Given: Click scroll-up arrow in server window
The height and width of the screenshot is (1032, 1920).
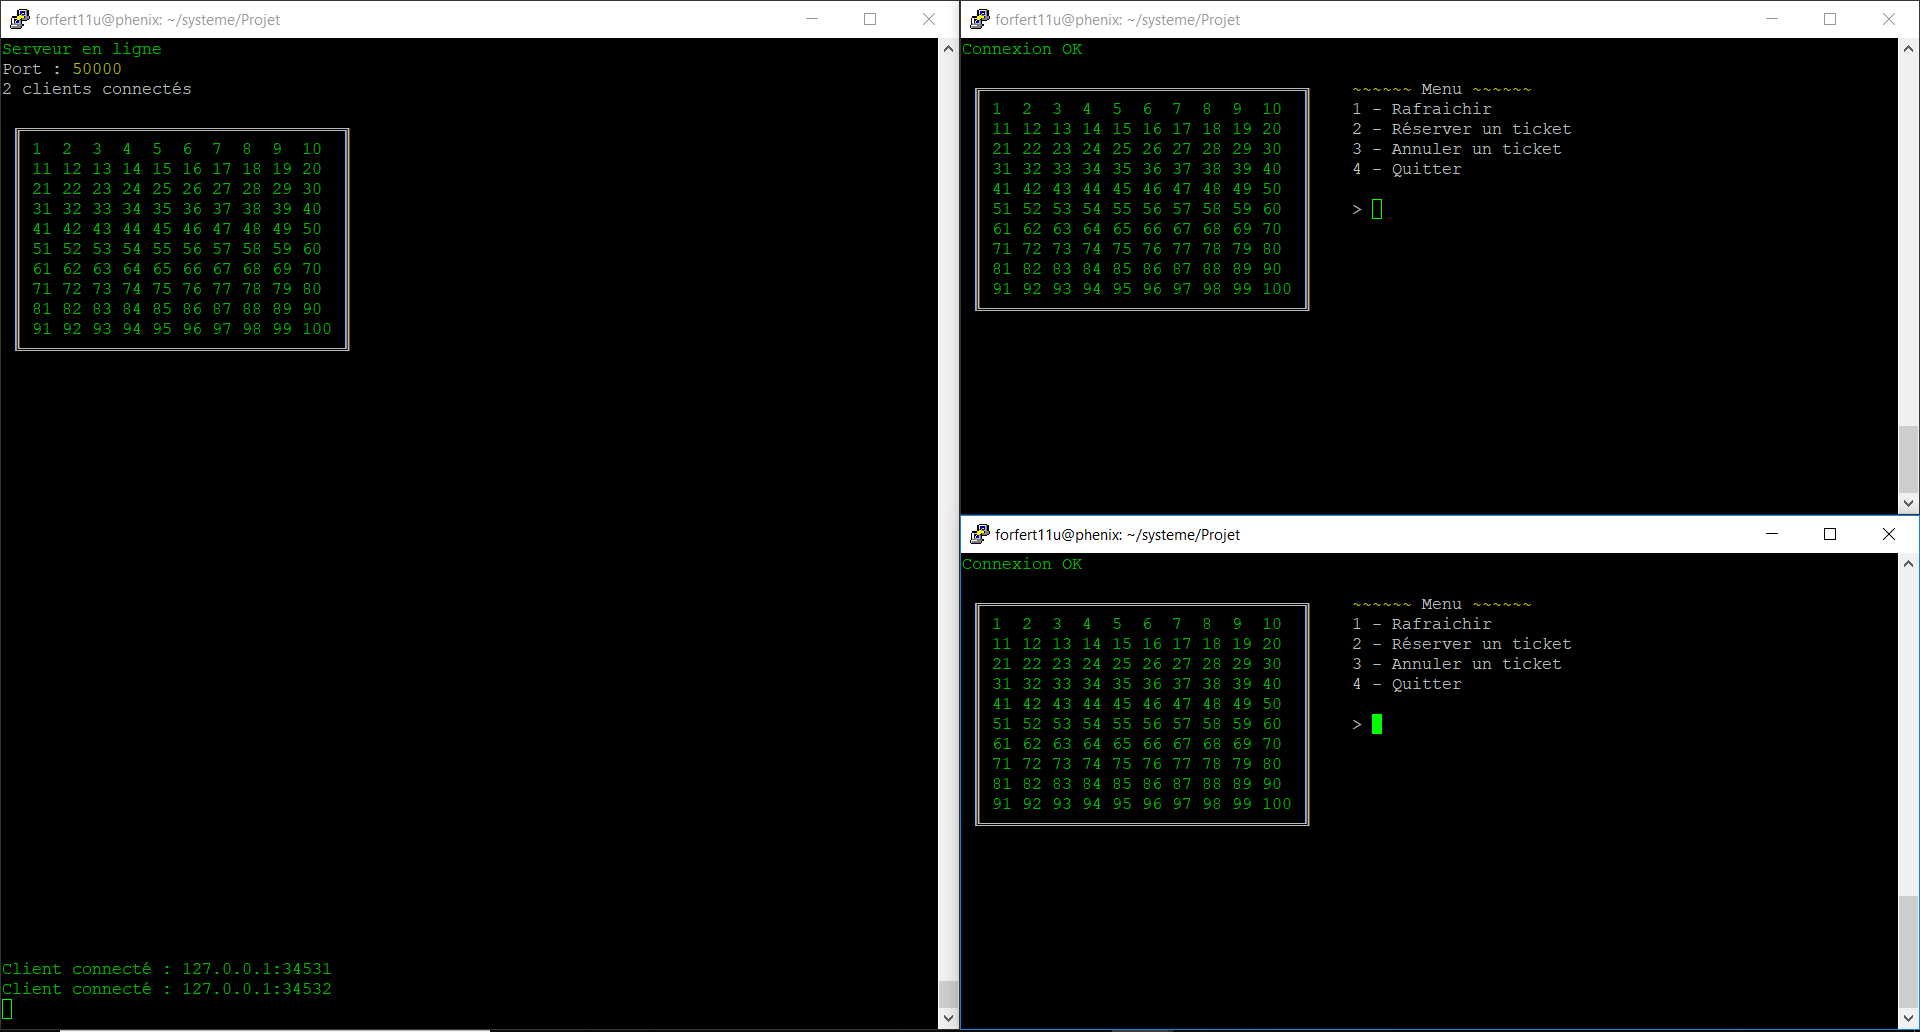Looking at the screenshot, I should coord(948,48).
